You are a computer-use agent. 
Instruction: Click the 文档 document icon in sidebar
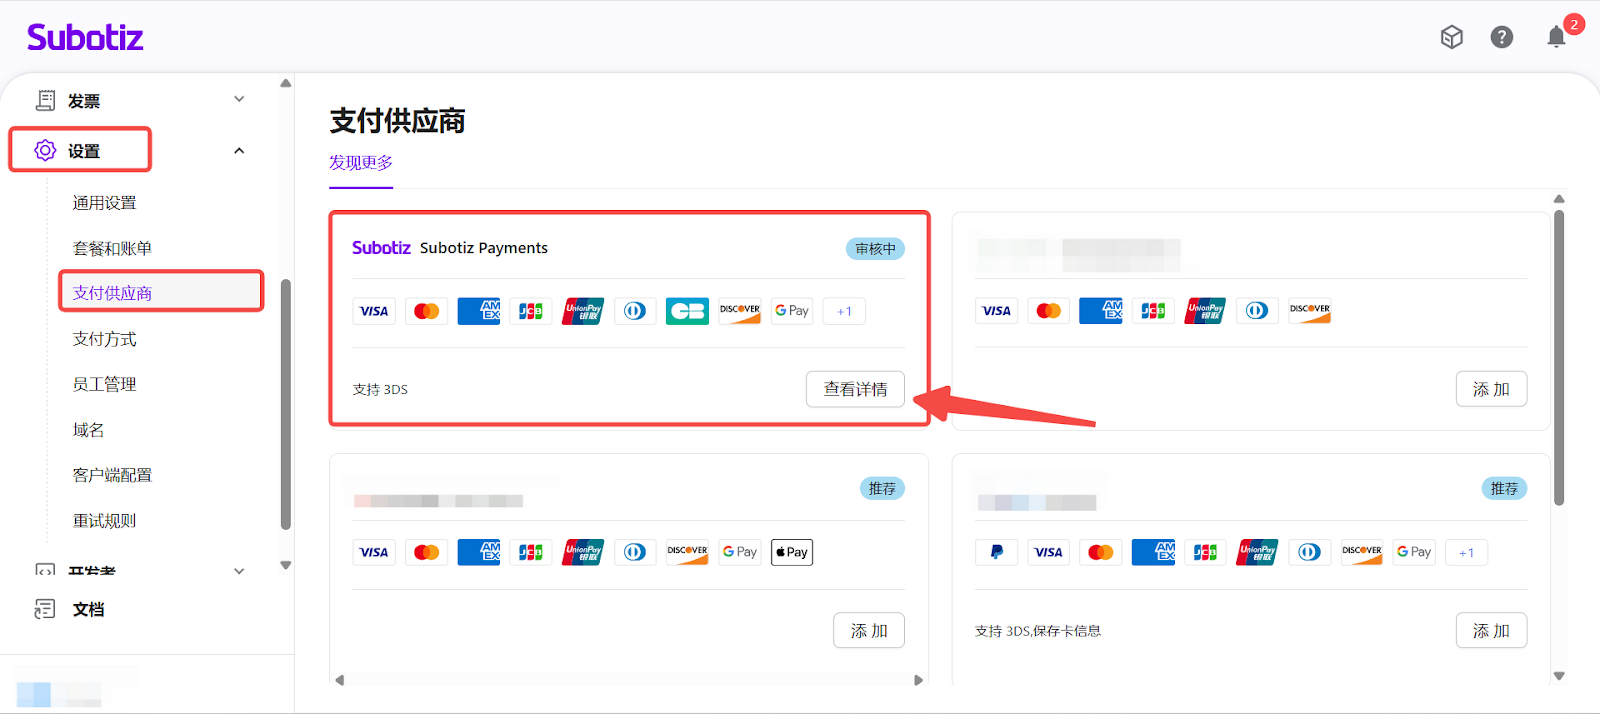[45, 609]
